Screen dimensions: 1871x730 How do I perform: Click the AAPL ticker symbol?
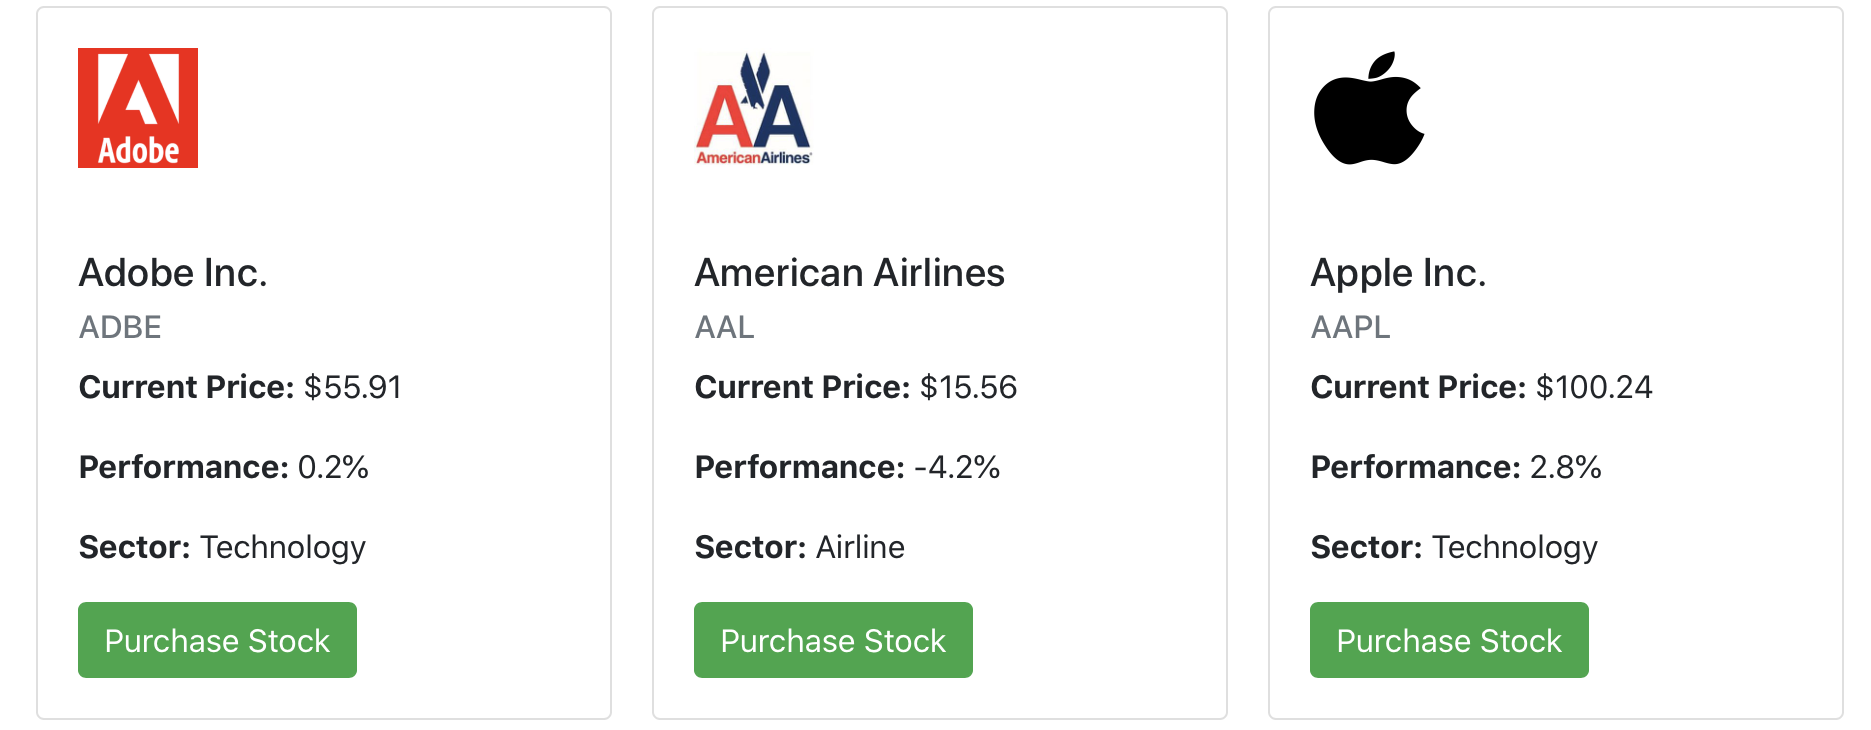1350,327
